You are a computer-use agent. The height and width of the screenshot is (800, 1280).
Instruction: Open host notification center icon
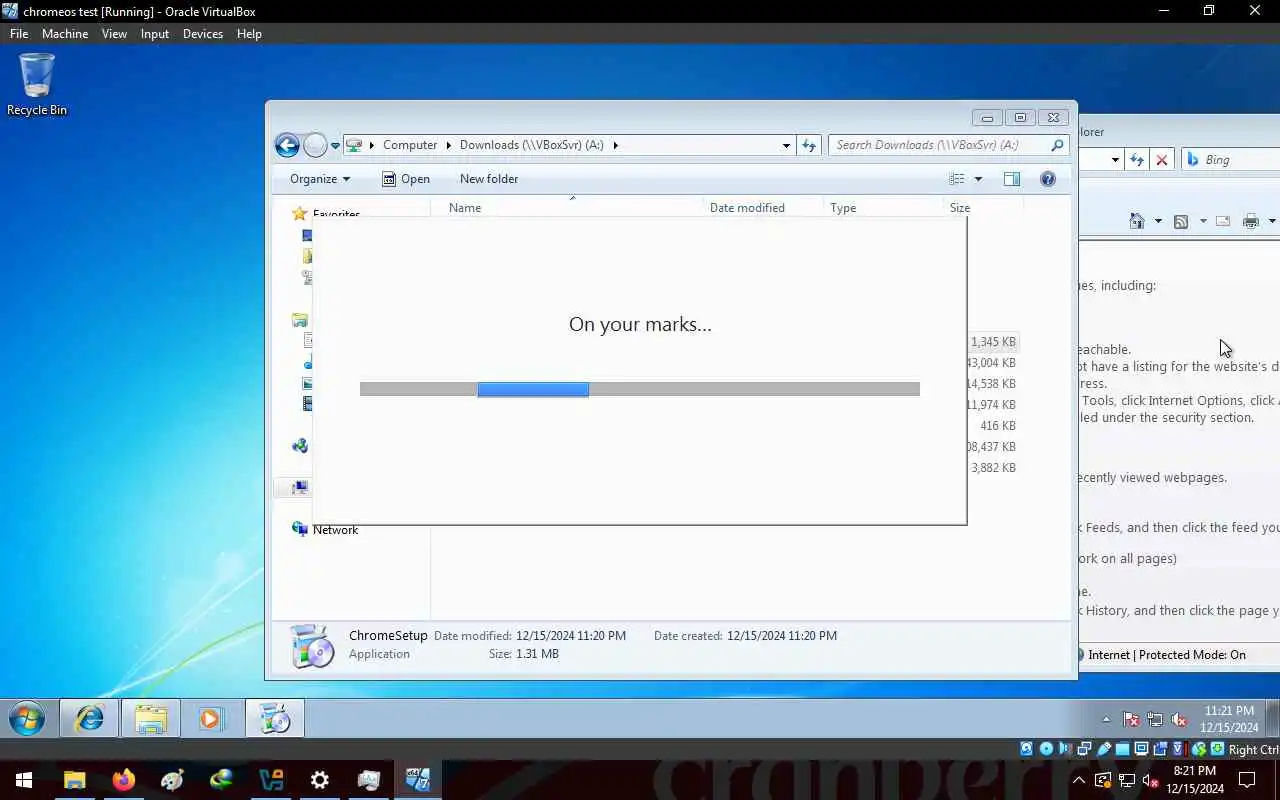1247,780
